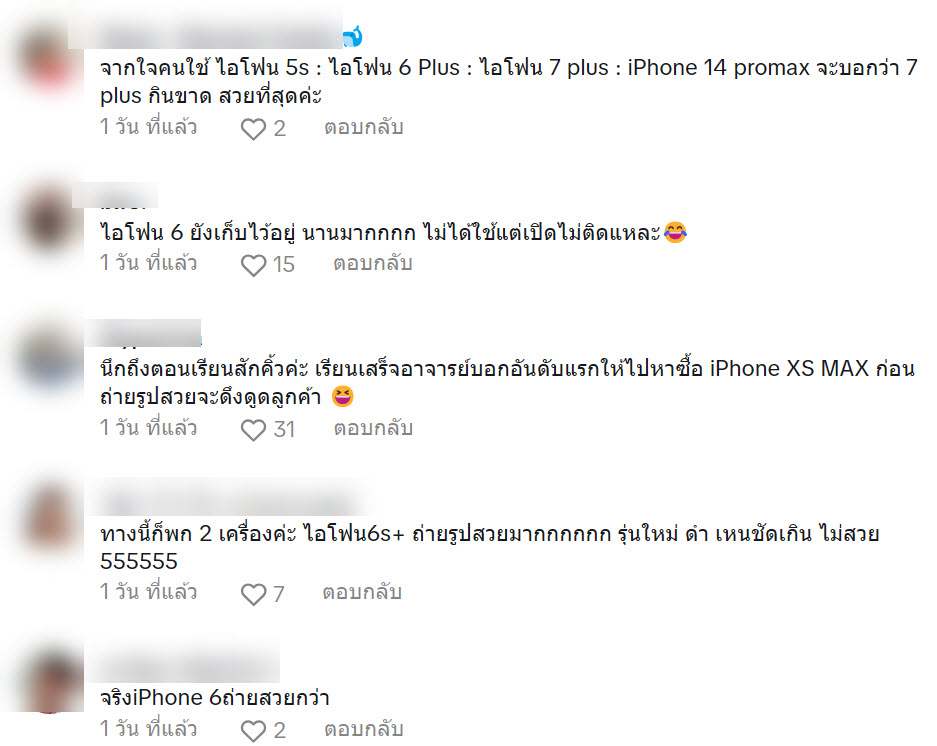Reply to the comment with 15 likes

(373, 264)
